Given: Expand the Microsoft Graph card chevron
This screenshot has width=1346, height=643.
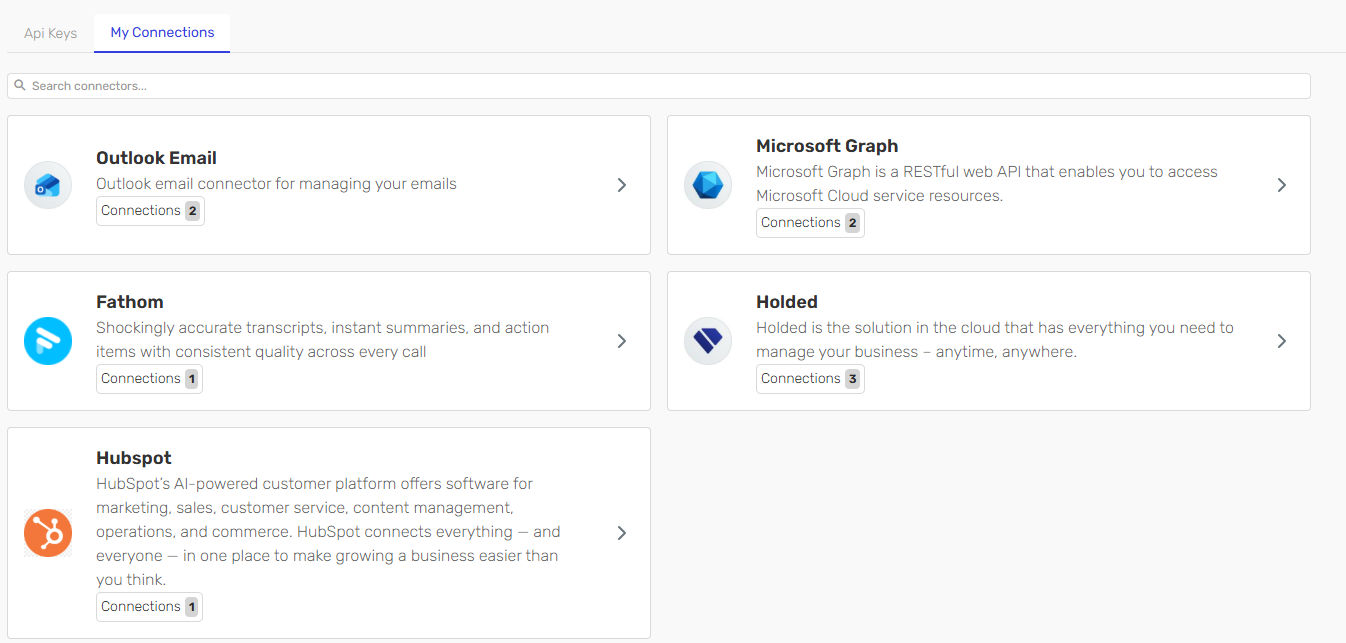Looking at the screenshot, I should (1282, 185).
